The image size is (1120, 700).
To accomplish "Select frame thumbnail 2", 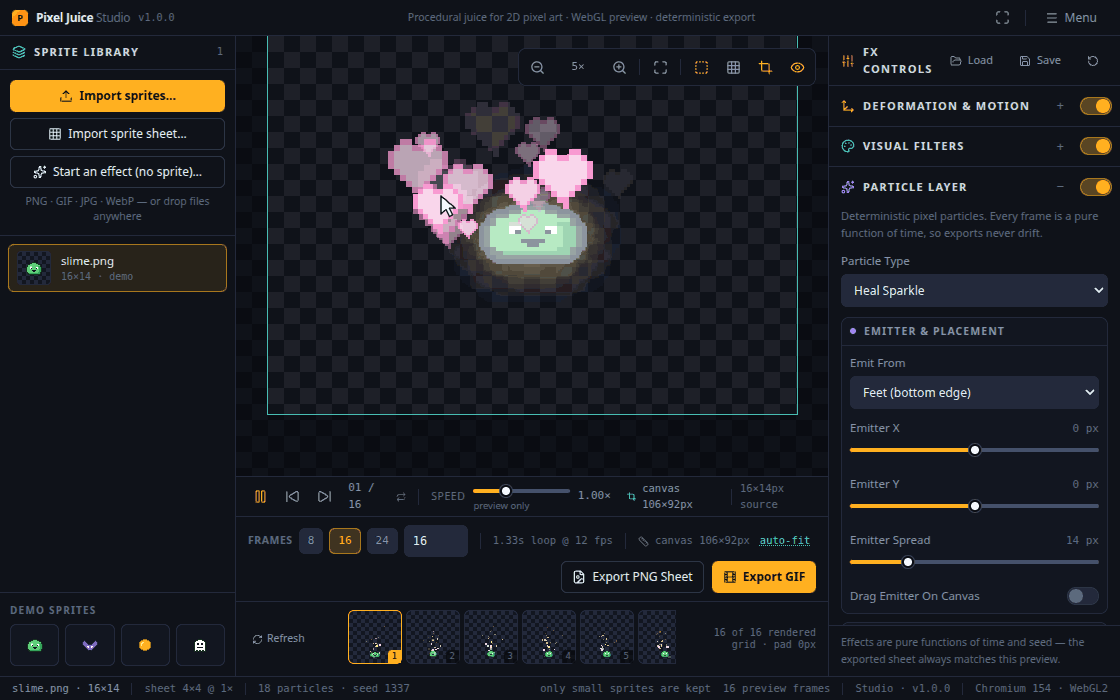I will pyautogui.click(x=433, y=637).
